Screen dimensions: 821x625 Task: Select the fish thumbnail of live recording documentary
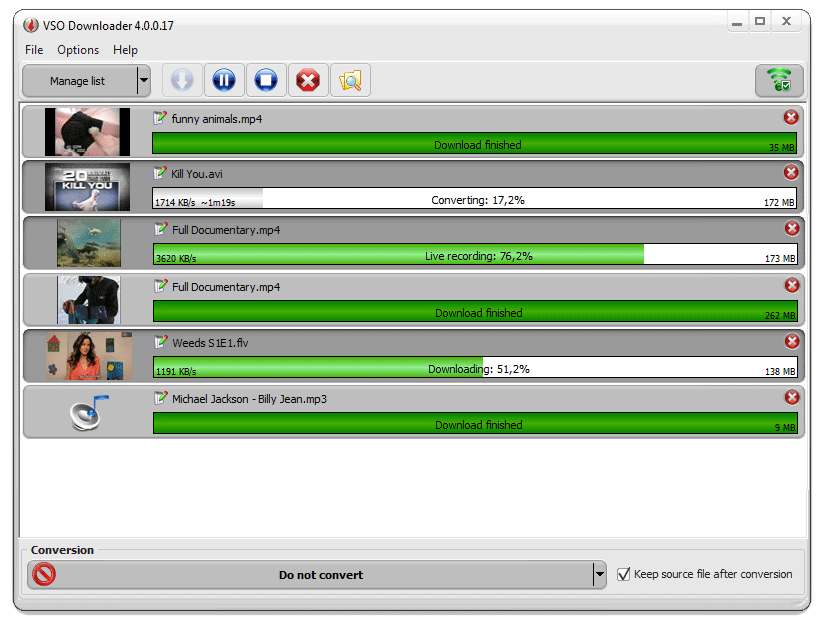[89, 243]
